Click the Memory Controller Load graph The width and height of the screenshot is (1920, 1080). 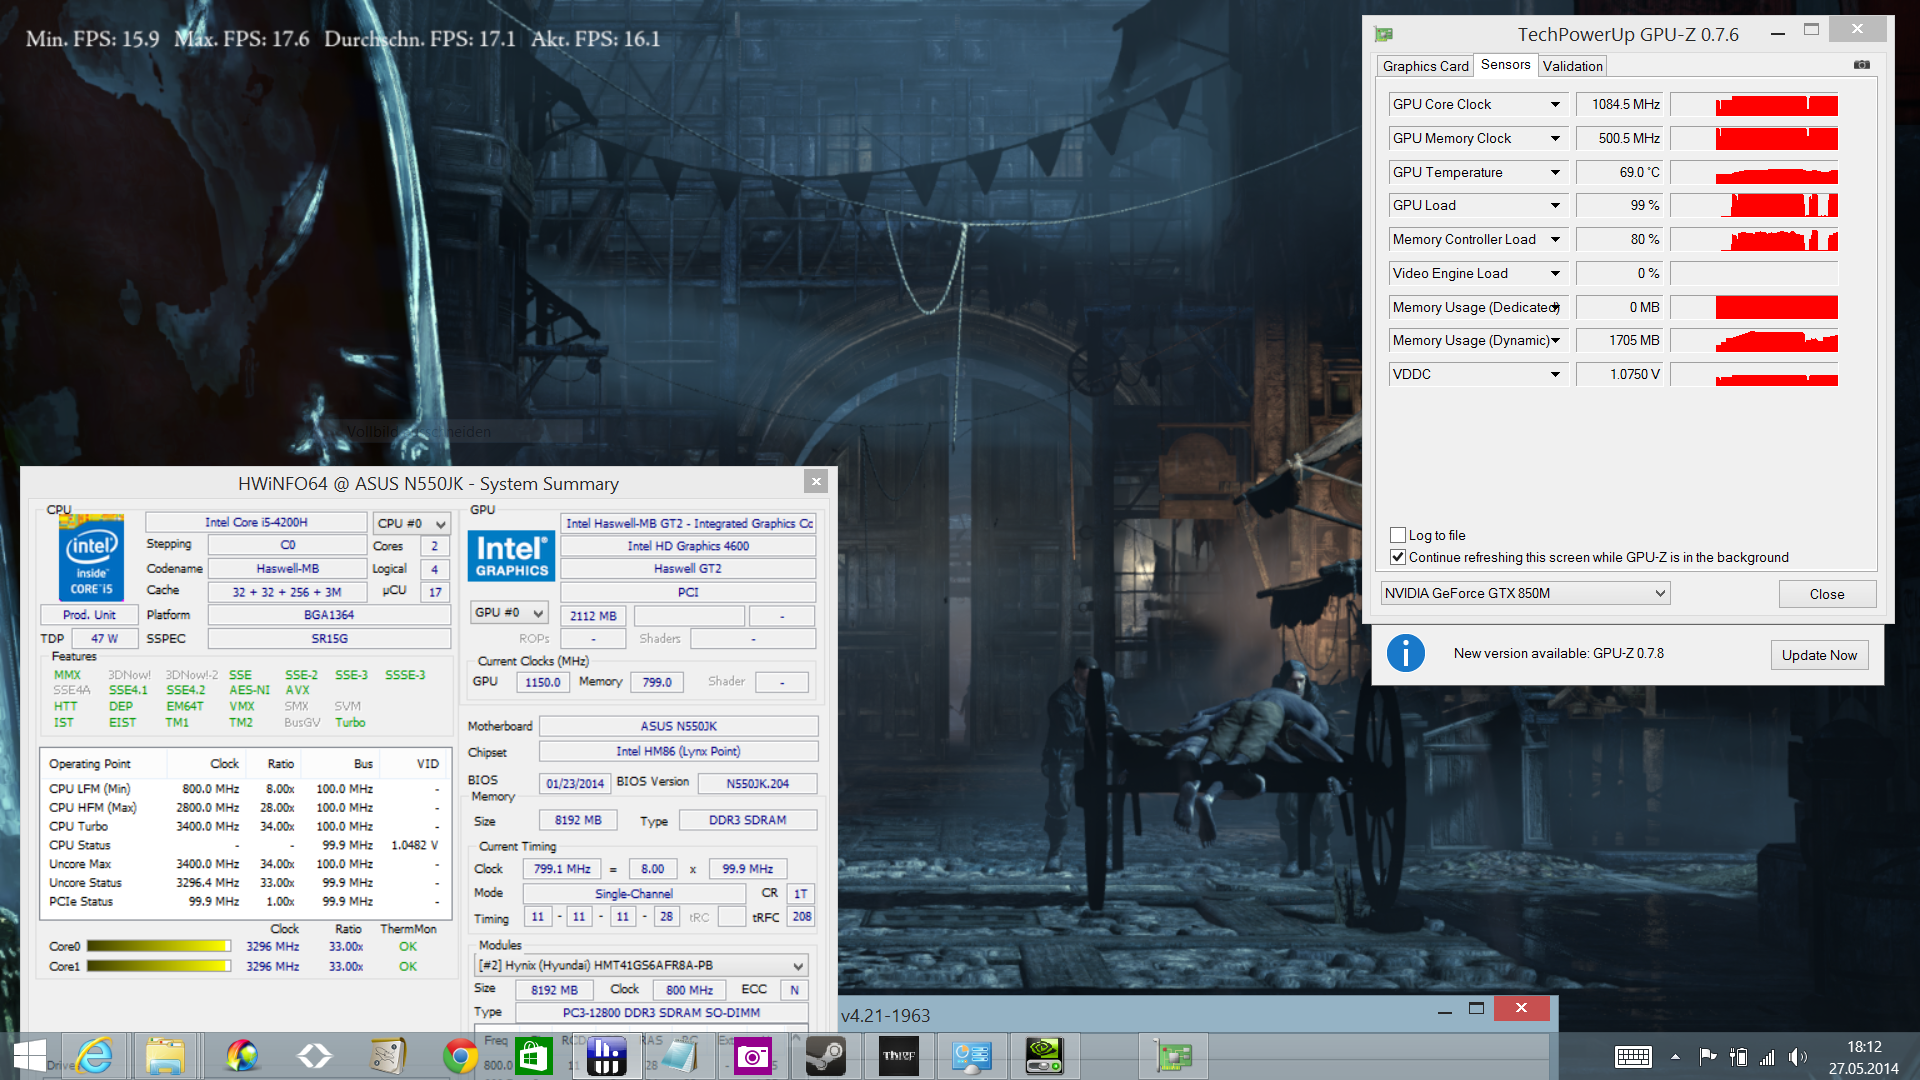(1755, 239)
